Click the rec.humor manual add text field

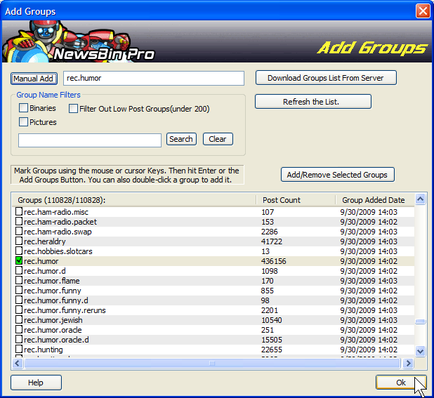point(154,78)
